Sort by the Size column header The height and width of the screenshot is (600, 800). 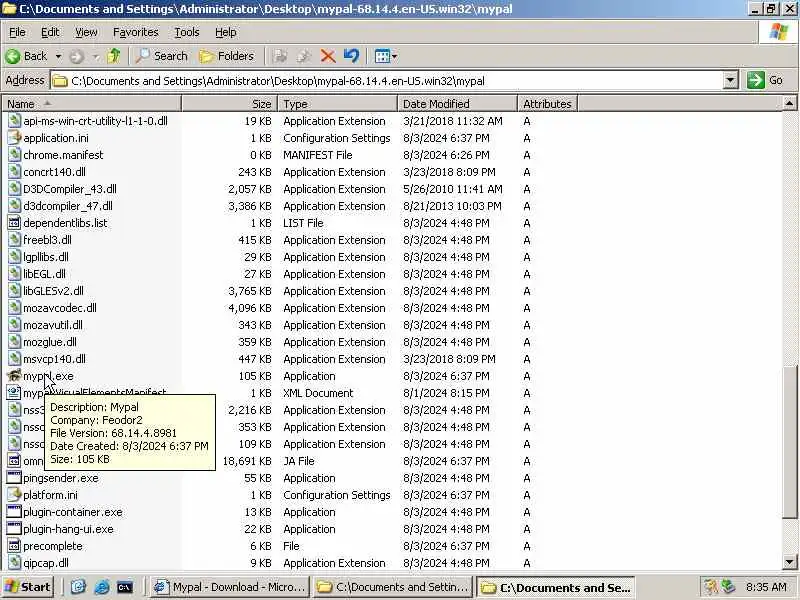pos(229,104)
